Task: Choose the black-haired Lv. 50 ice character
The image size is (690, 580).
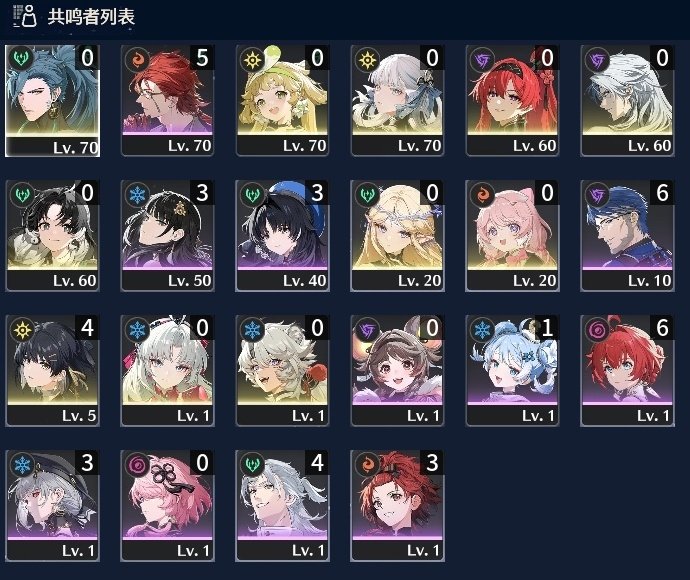Action: [x=167, y=235]
